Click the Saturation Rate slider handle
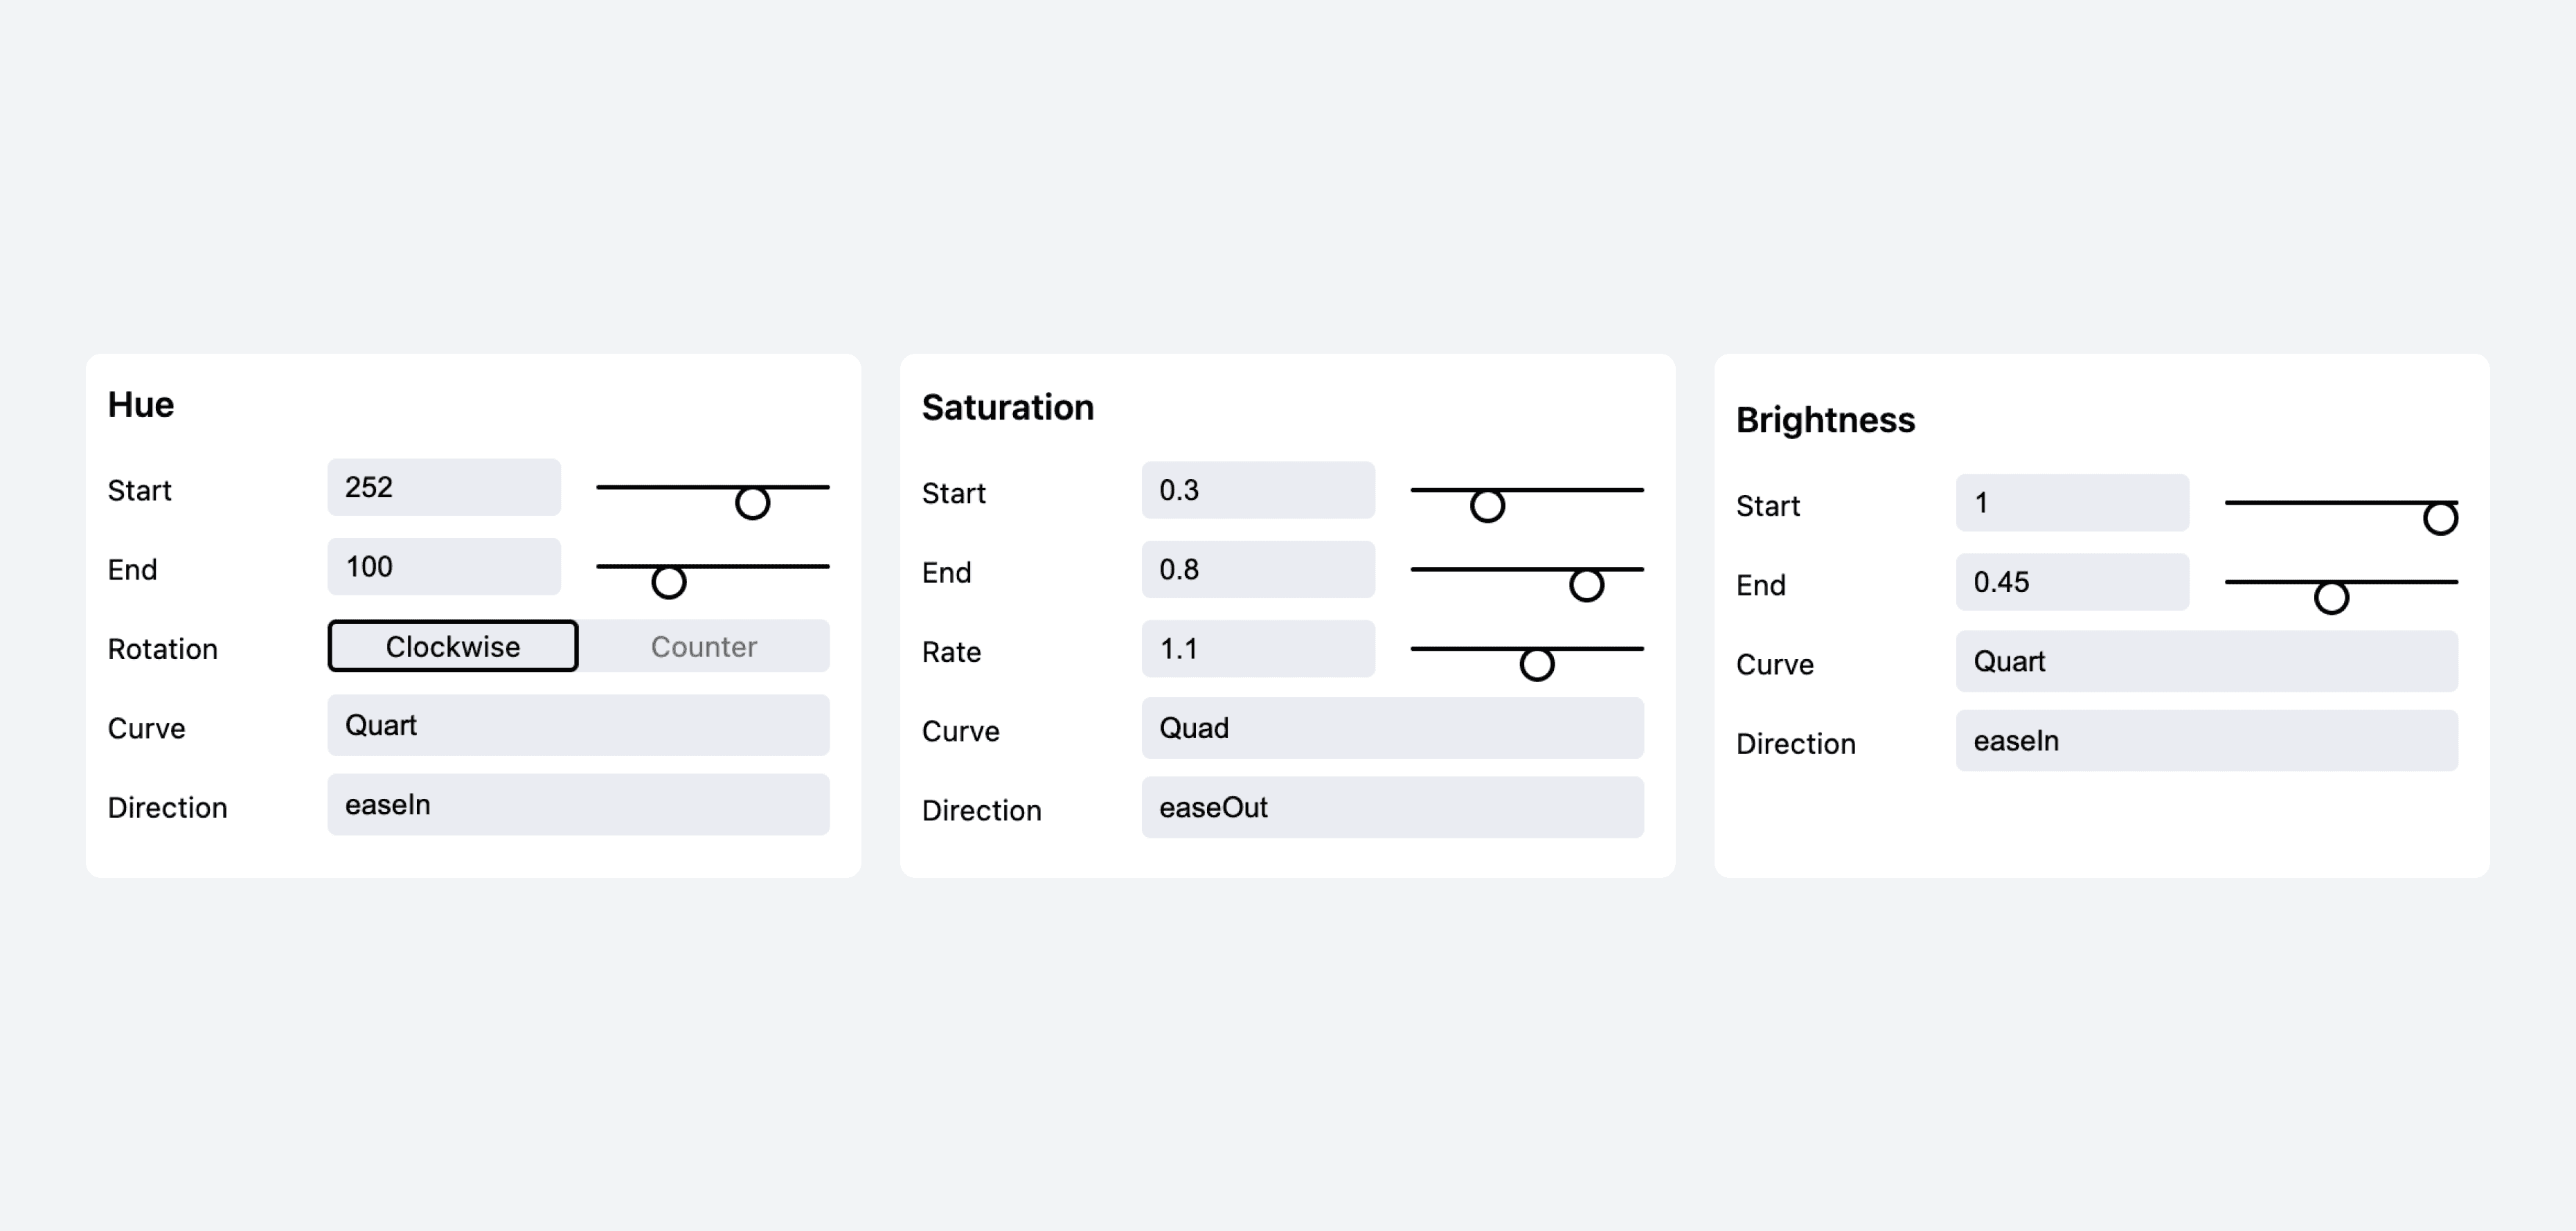This screenshot has height=1231, width=2576. click(1537, 664)
